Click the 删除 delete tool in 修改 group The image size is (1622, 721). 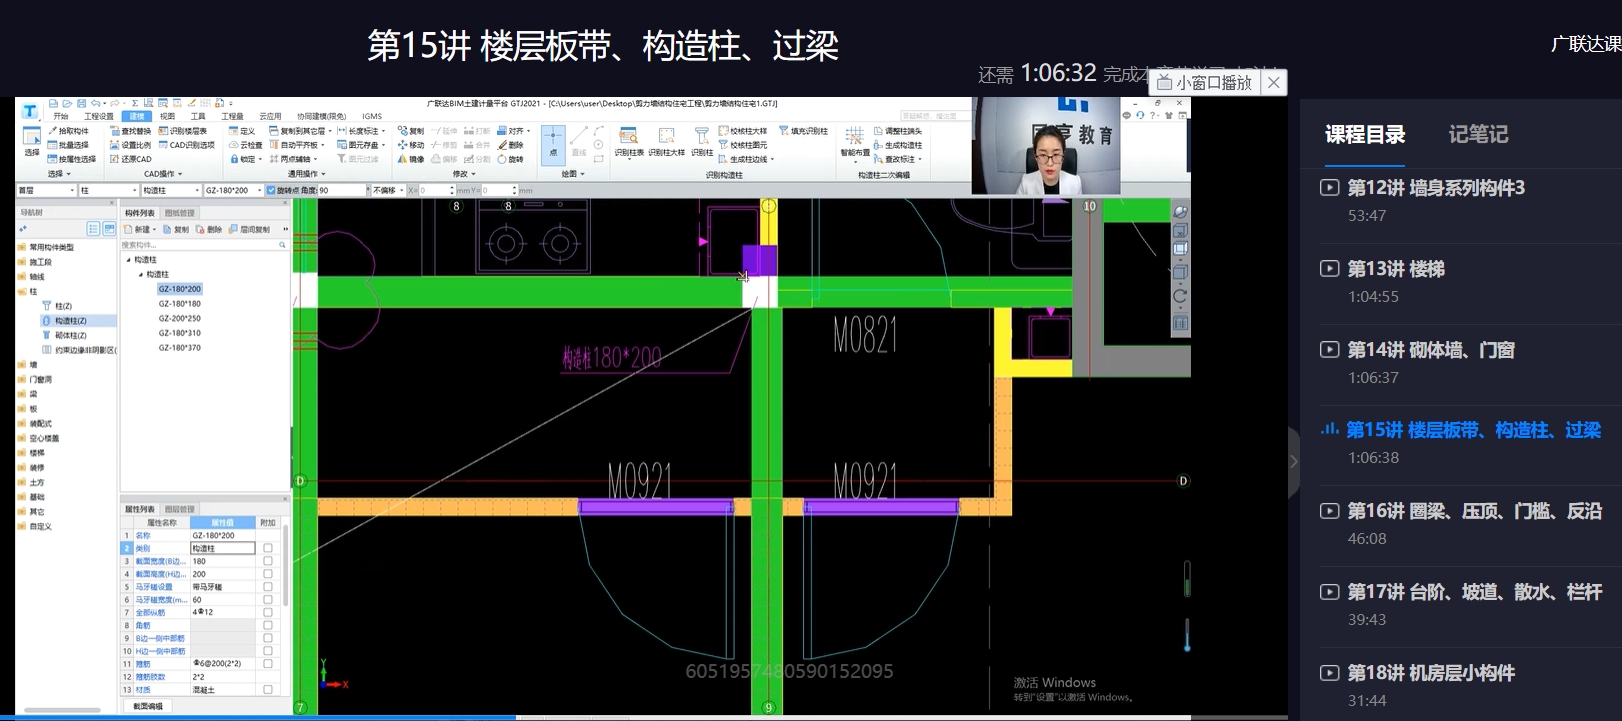[511, 145]
